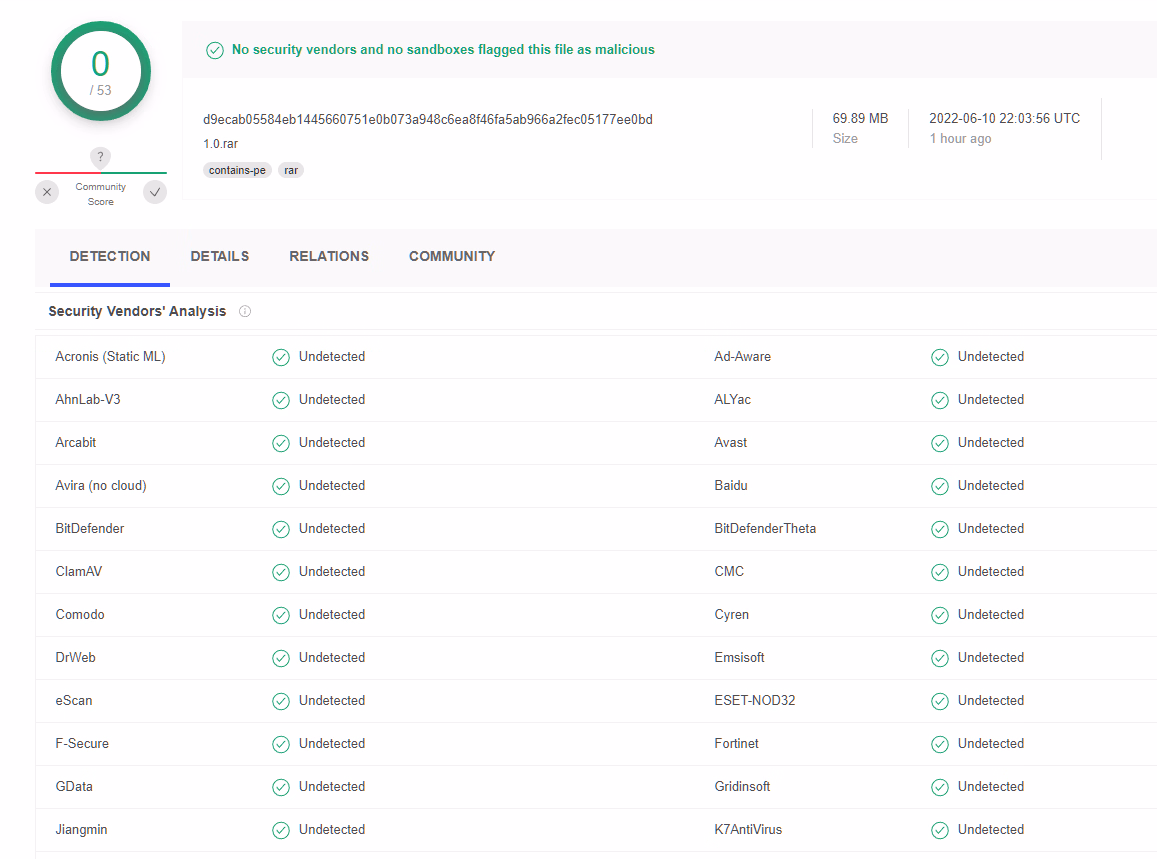Click the Ad-Aware vendor name
This screenshot has height=859, width=1157.
pos(742,356)
